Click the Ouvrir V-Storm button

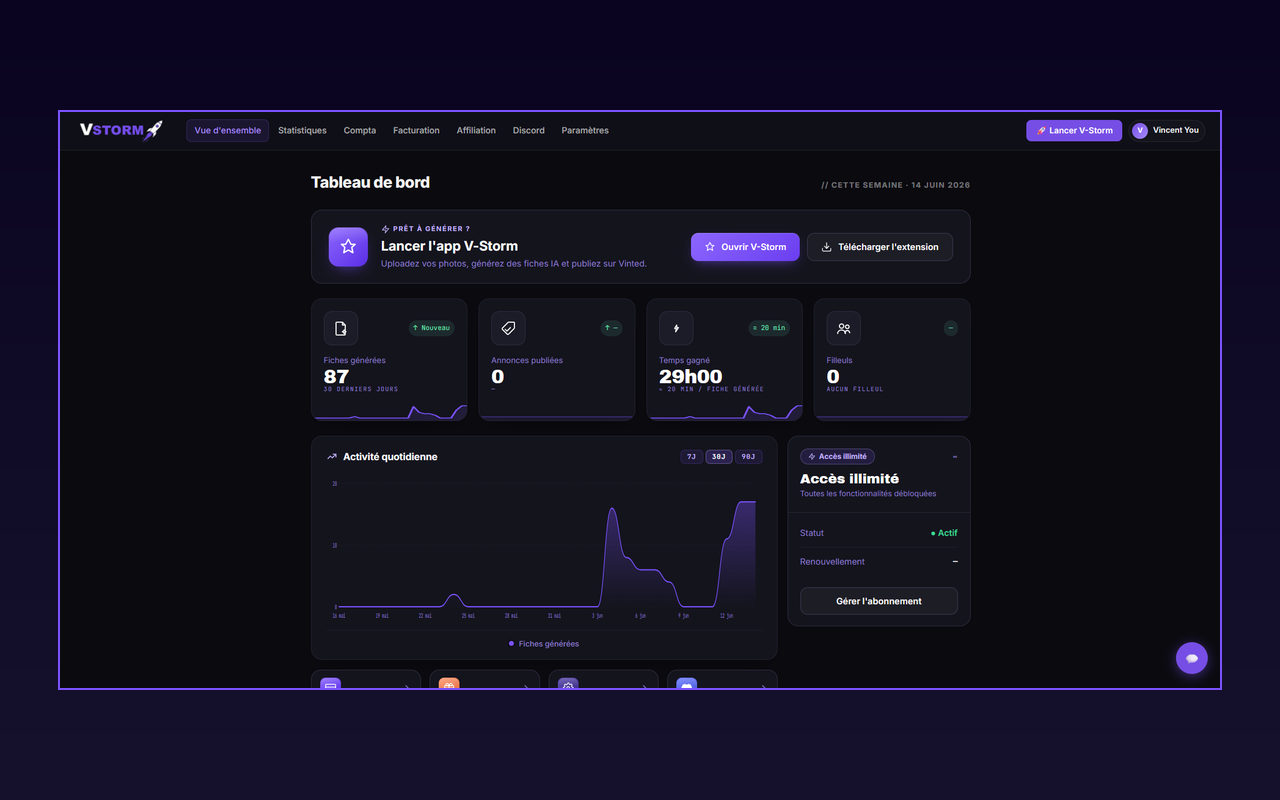click(x=745, y=247)
